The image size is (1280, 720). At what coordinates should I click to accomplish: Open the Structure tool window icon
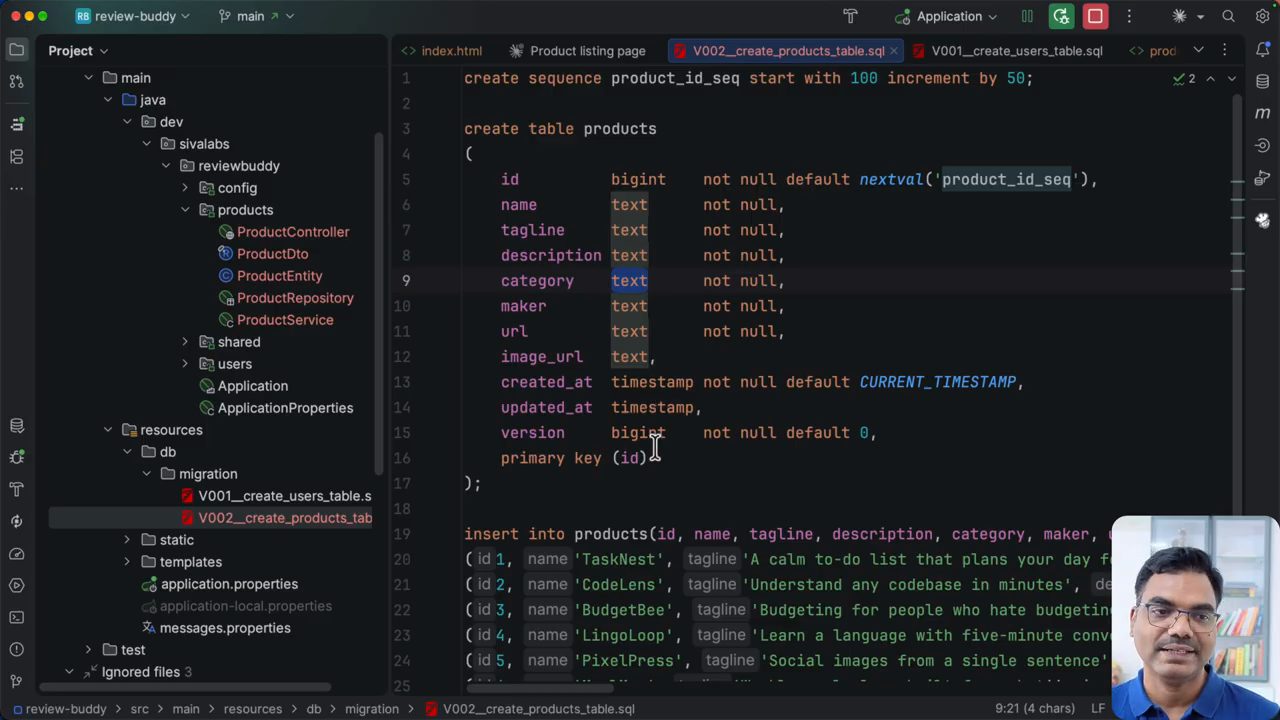16,156
